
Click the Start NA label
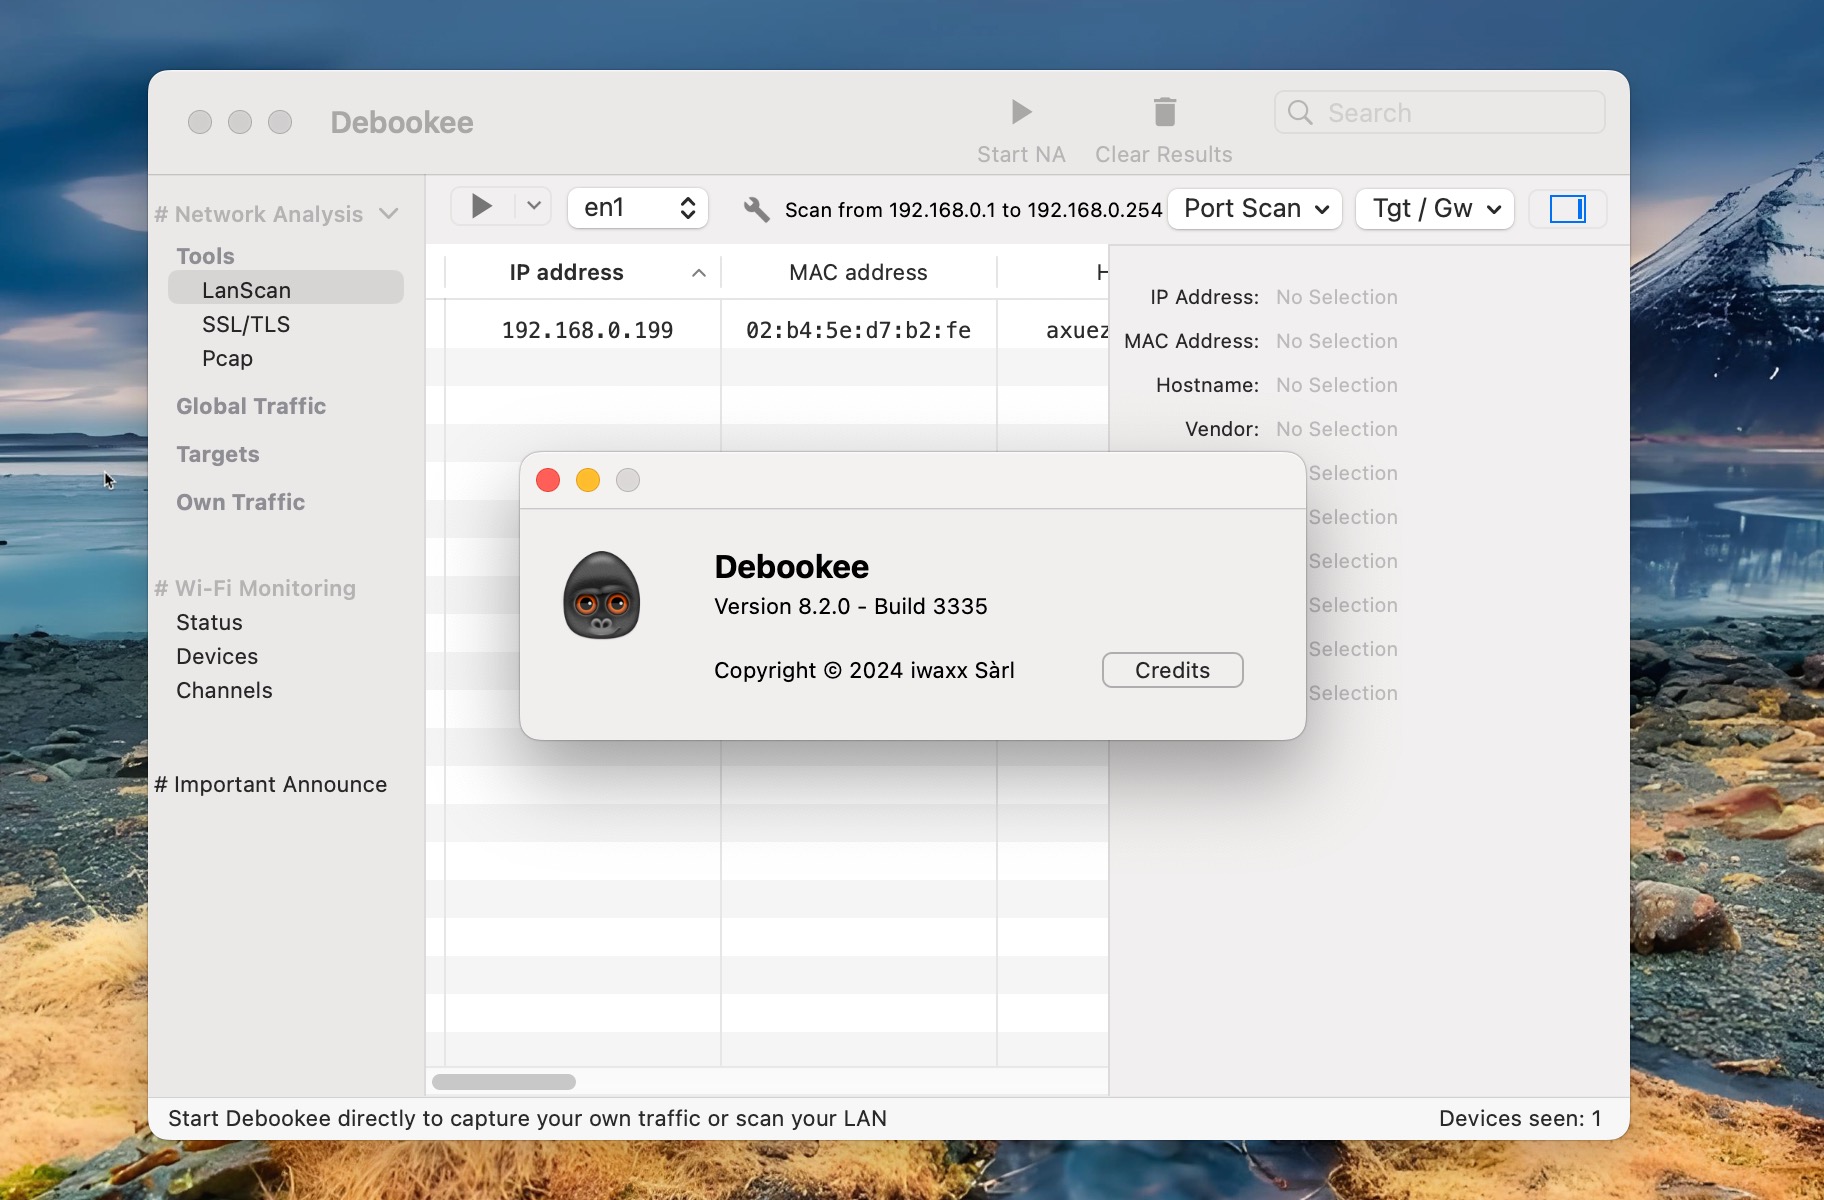[x=1021, y=154]
